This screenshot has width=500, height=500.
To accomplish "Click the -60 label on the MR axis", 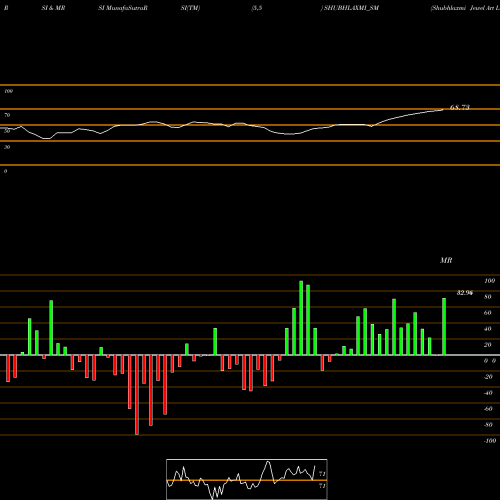I will (488, 409).
